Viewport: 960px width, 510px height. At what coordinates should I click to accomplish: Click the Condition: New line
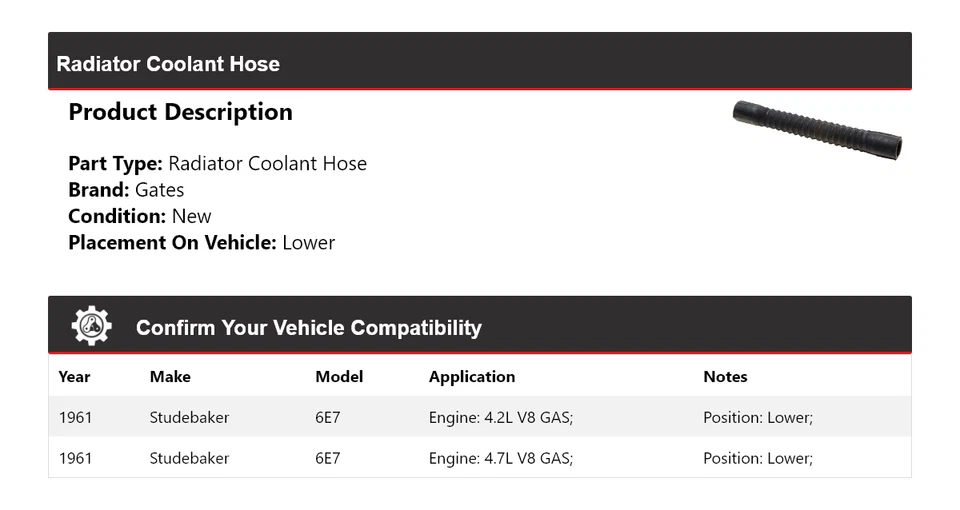tap(140, 216)
